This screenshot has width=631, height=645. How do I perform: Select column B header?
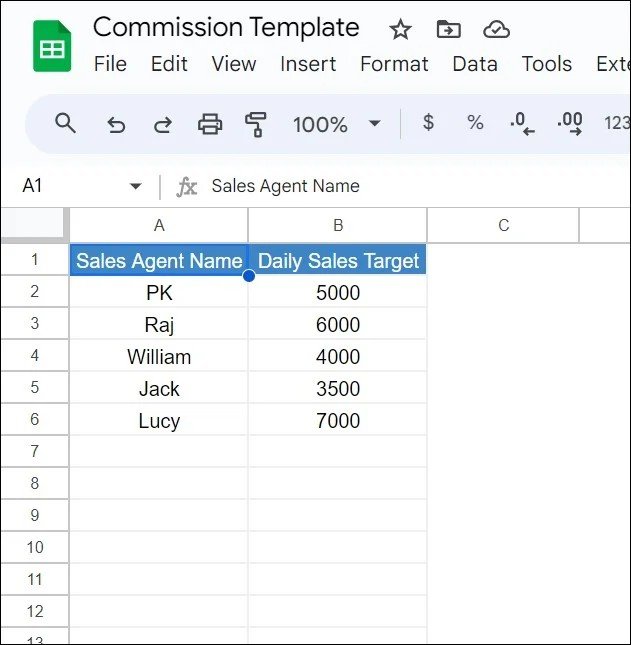[338, 225]
